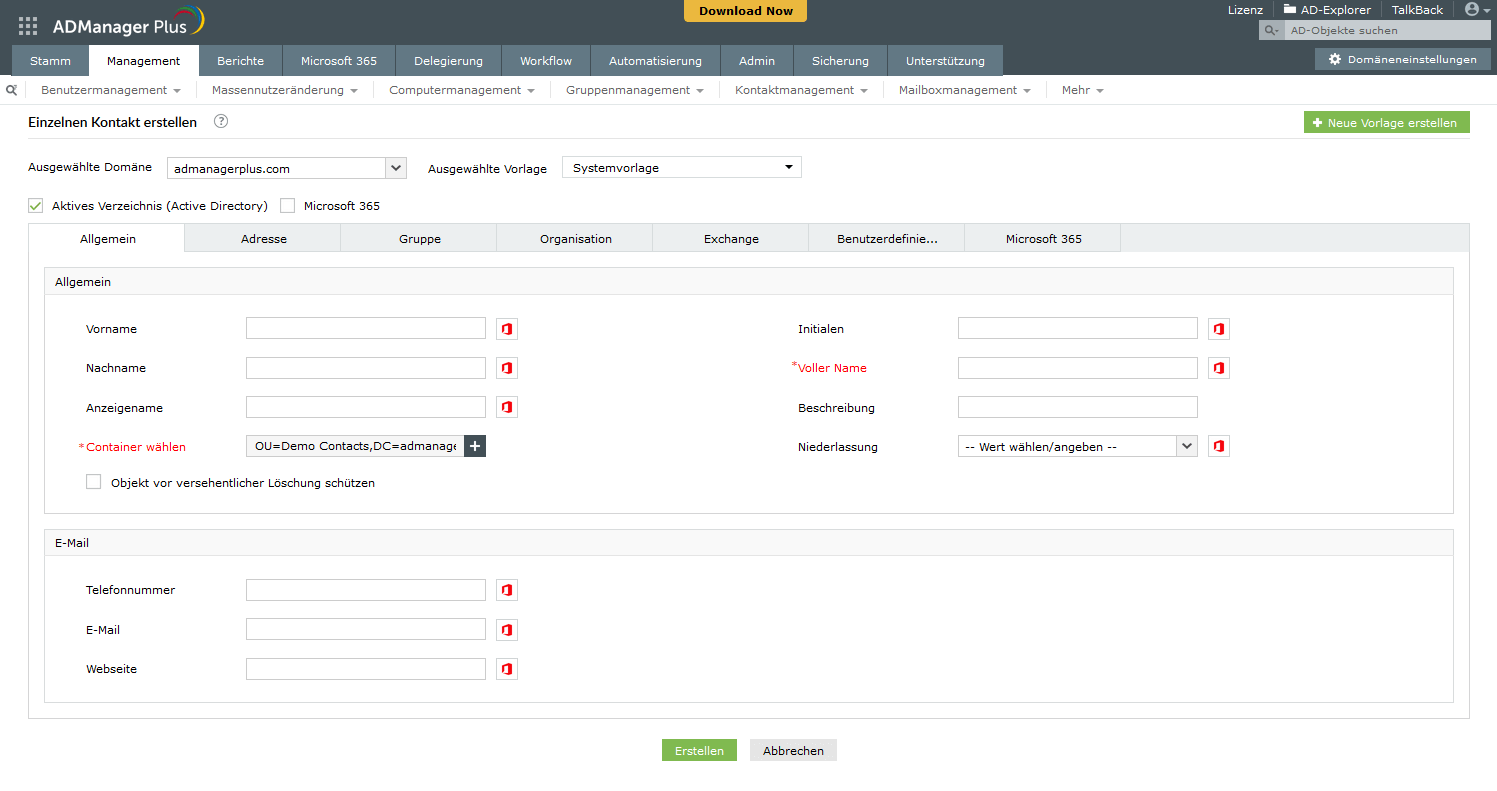The width and height of the screenshot is (1497, 791).
Task: Click the Container wählen OU path field
Action: tap(355, 446)
